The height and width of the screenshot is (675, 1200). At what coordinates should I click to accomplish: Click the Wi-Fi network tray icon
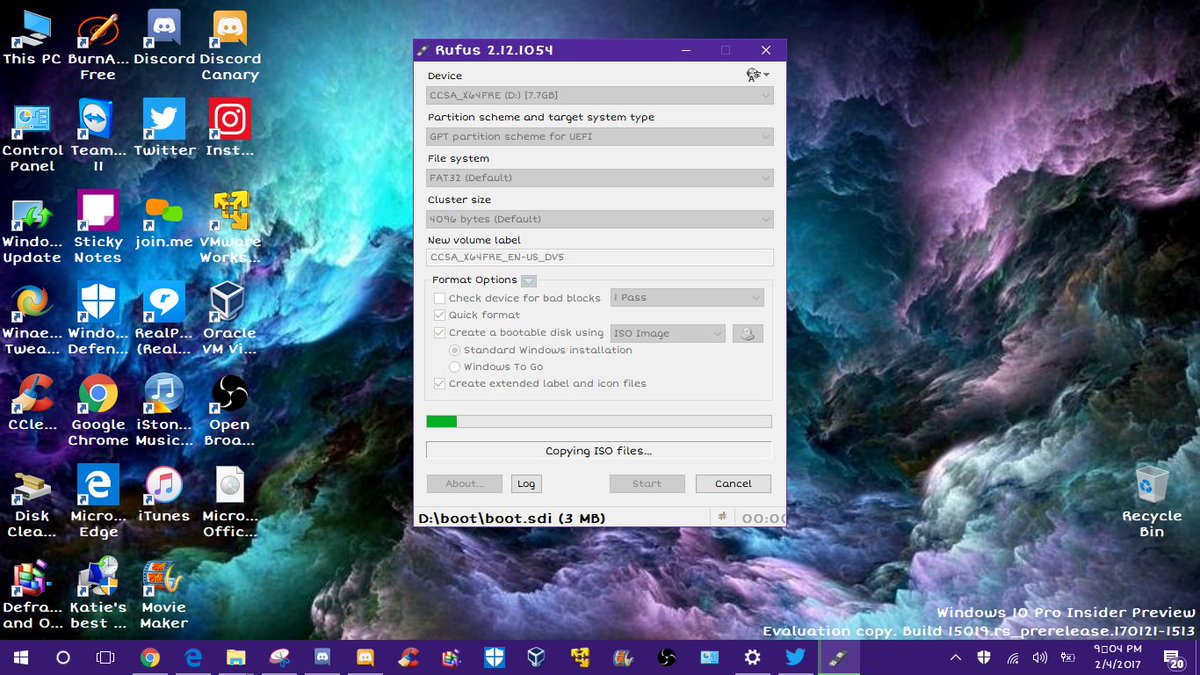tap(1013, 657)
